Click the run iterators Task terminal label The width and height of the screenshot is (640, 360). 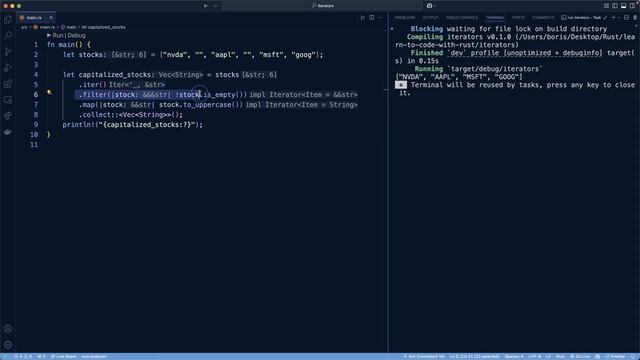click(581, 18)
